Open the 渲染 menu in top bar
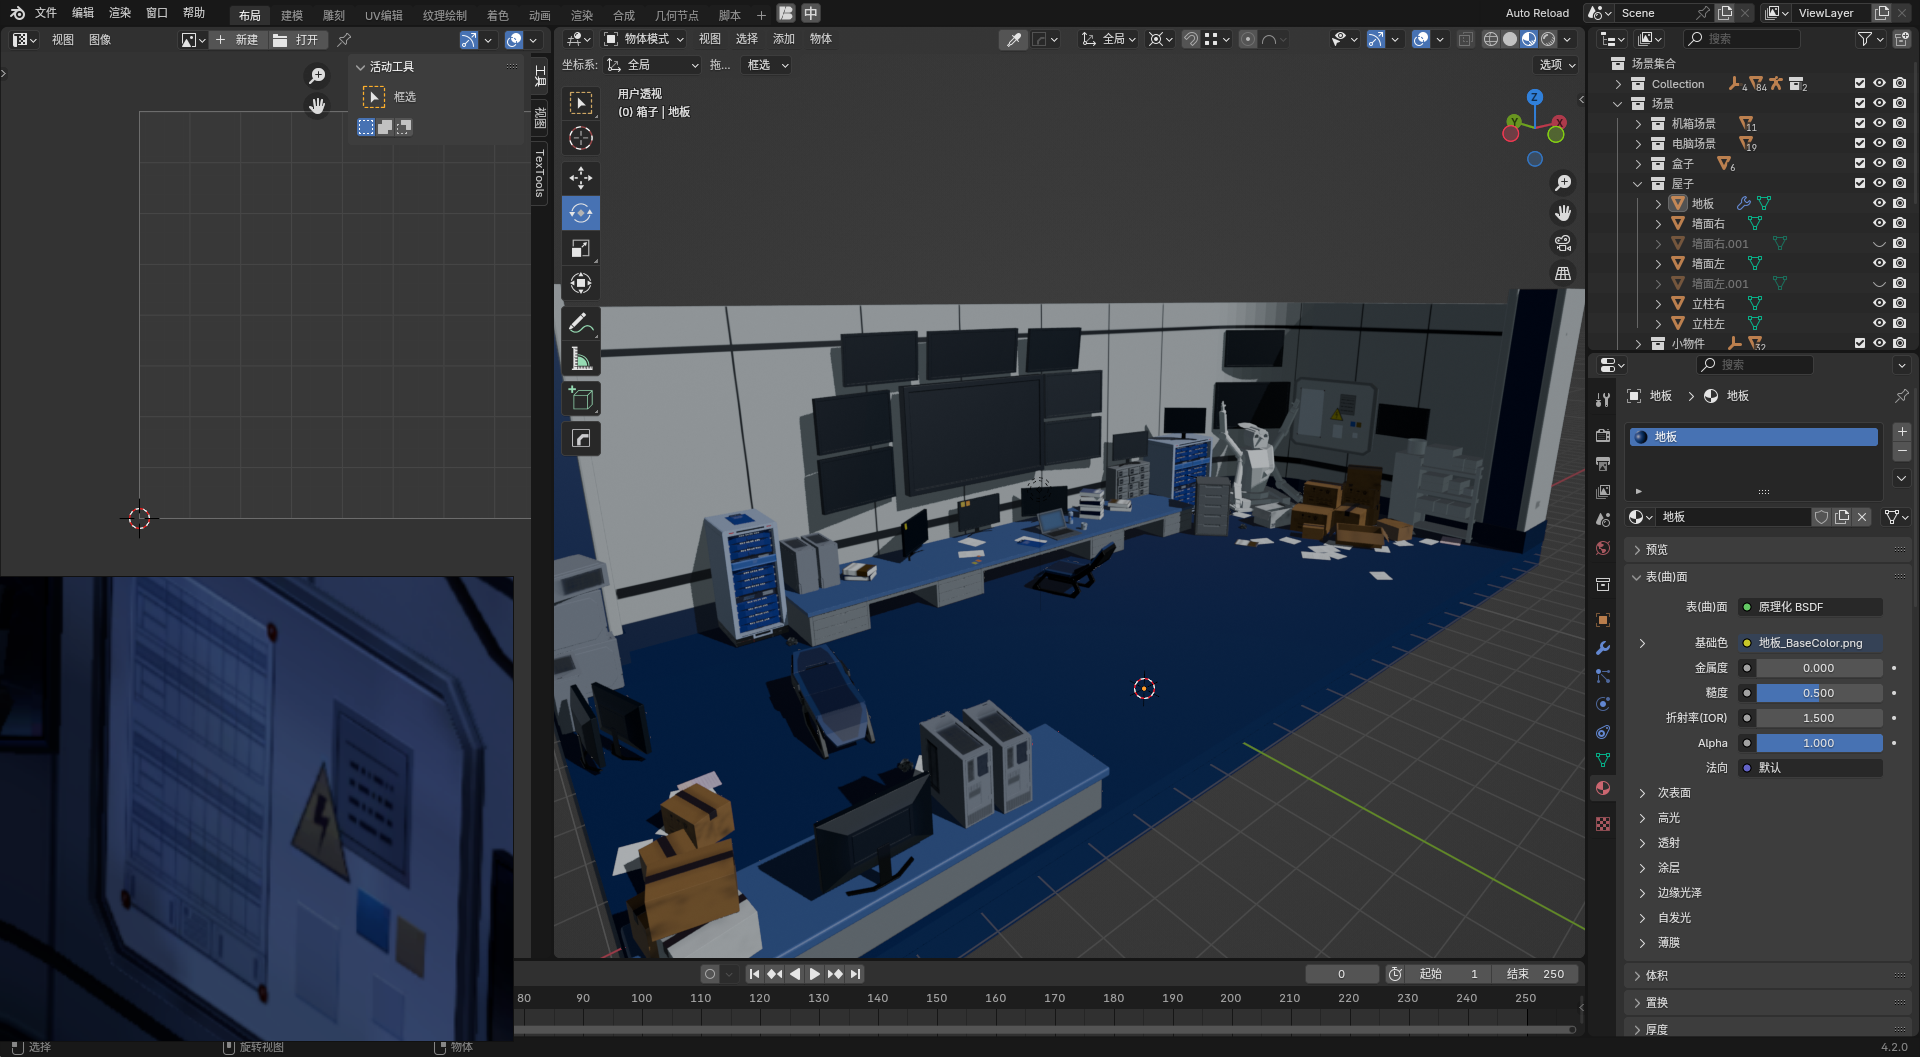The height and width of the screenshot is (1057, 1920). (x=120, y=13)
